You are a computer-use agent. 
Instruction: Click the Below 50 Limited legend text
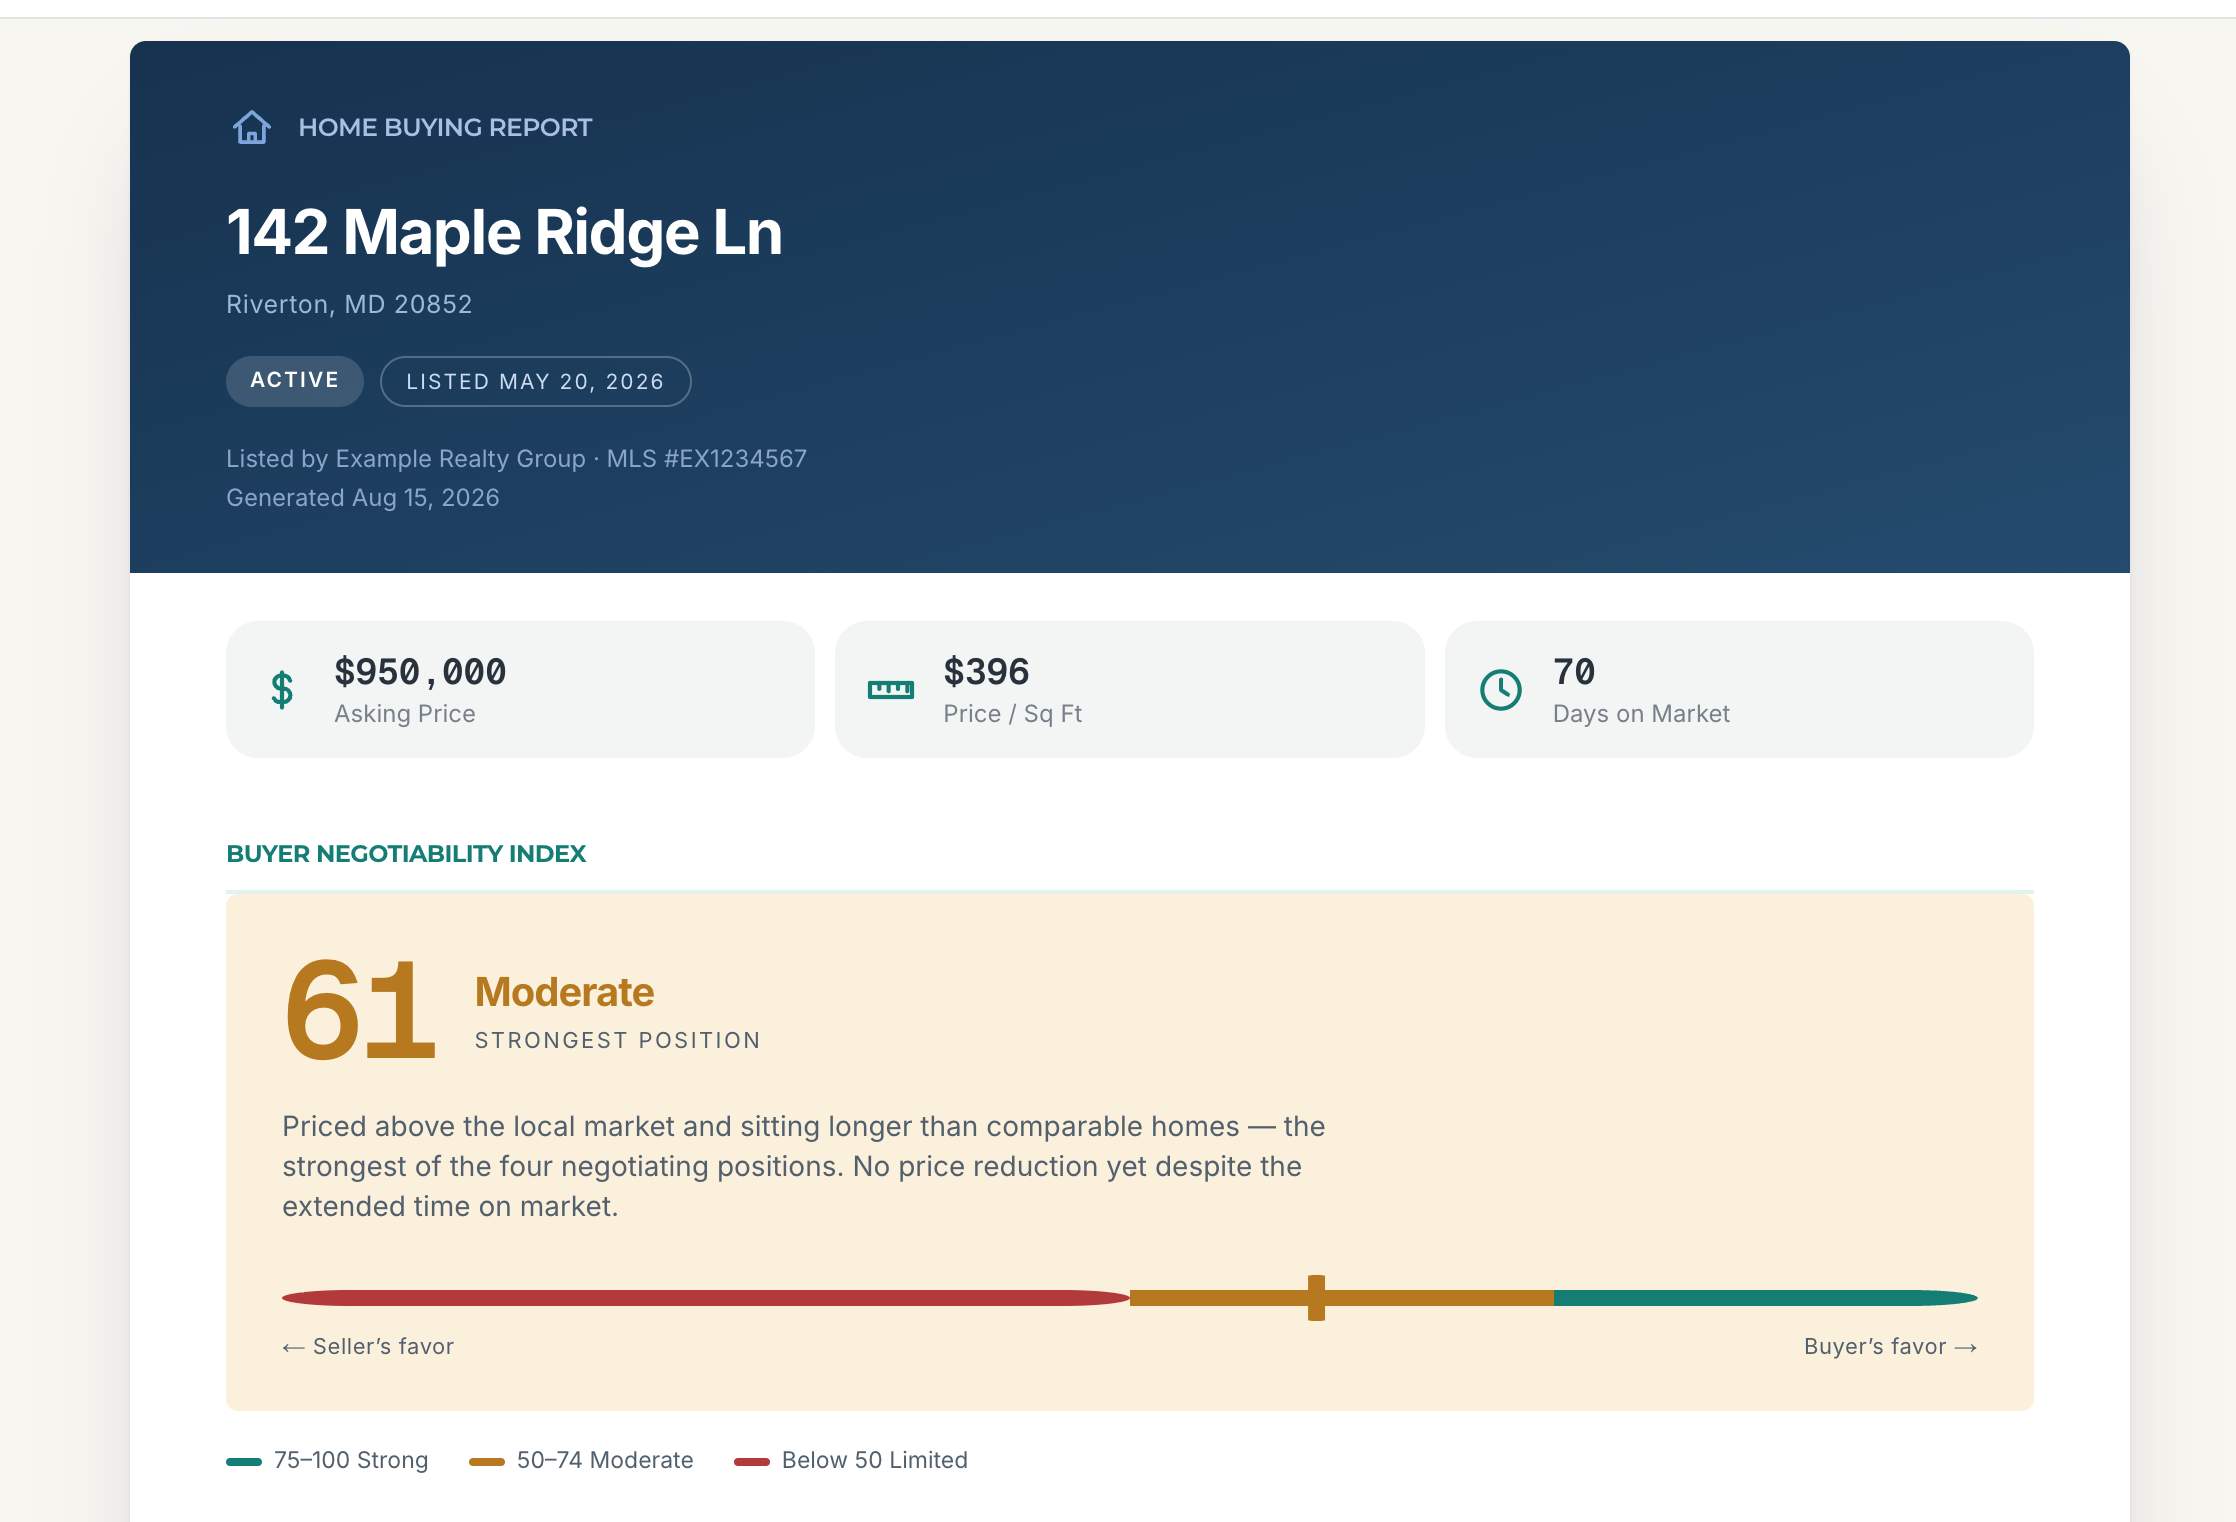click(875, 1460)
